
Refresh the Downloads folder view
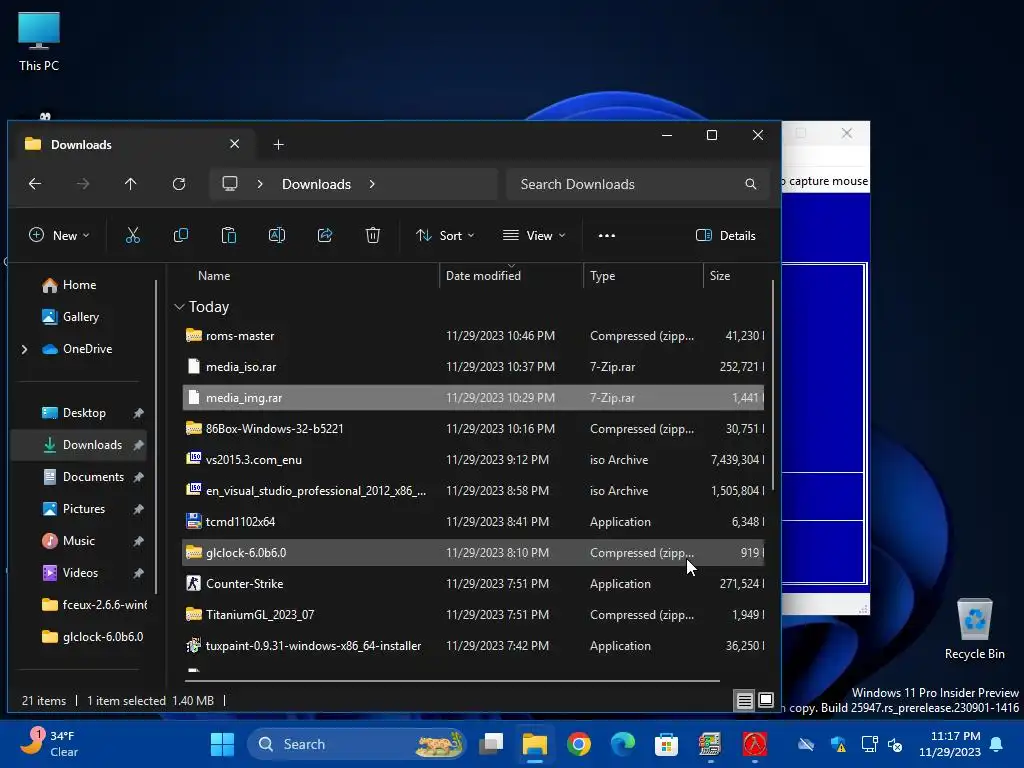[179, 184]
